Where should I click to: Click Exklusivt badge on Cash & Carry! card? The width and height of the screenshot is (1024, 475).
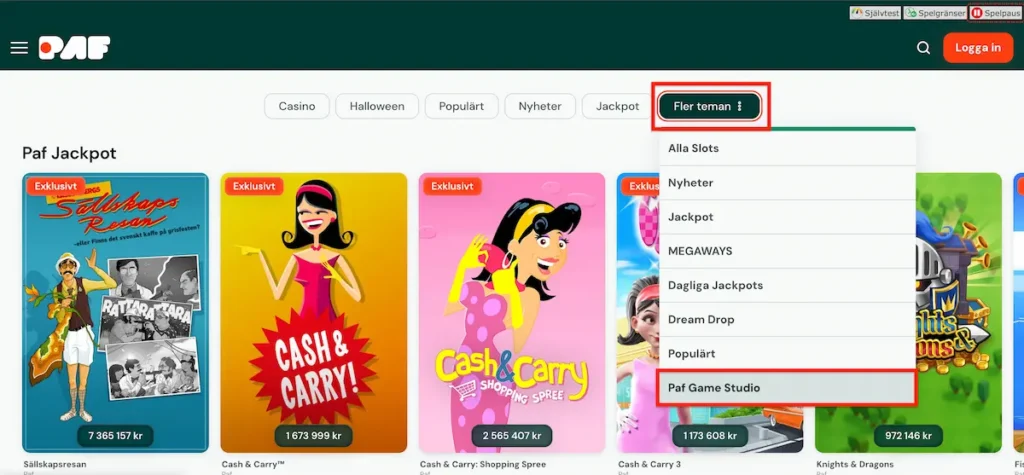point(254,186)
